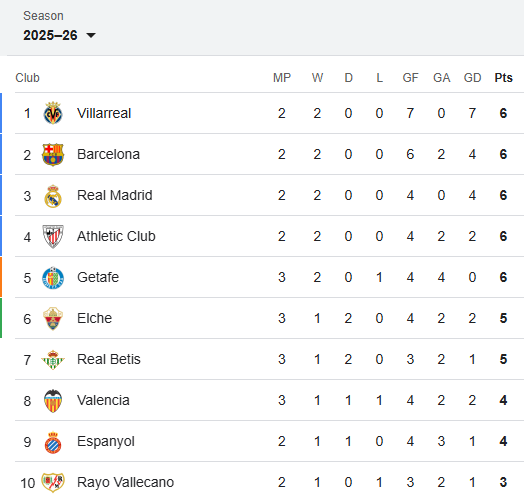Click the Real Madrid crest icon

53,196
